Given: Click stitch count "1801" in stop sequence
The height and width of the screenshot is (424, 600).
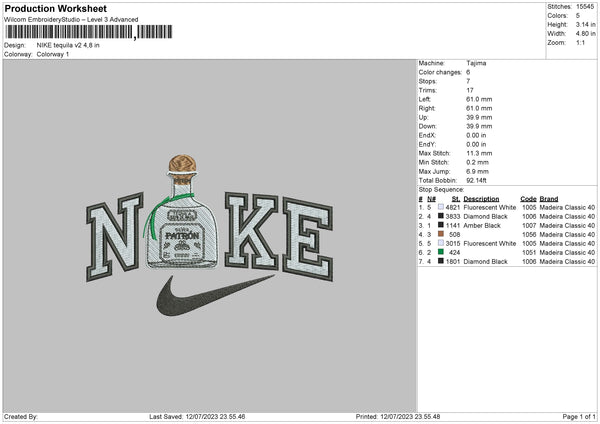Looking at the screenshot, I should (x=453, y=261).
